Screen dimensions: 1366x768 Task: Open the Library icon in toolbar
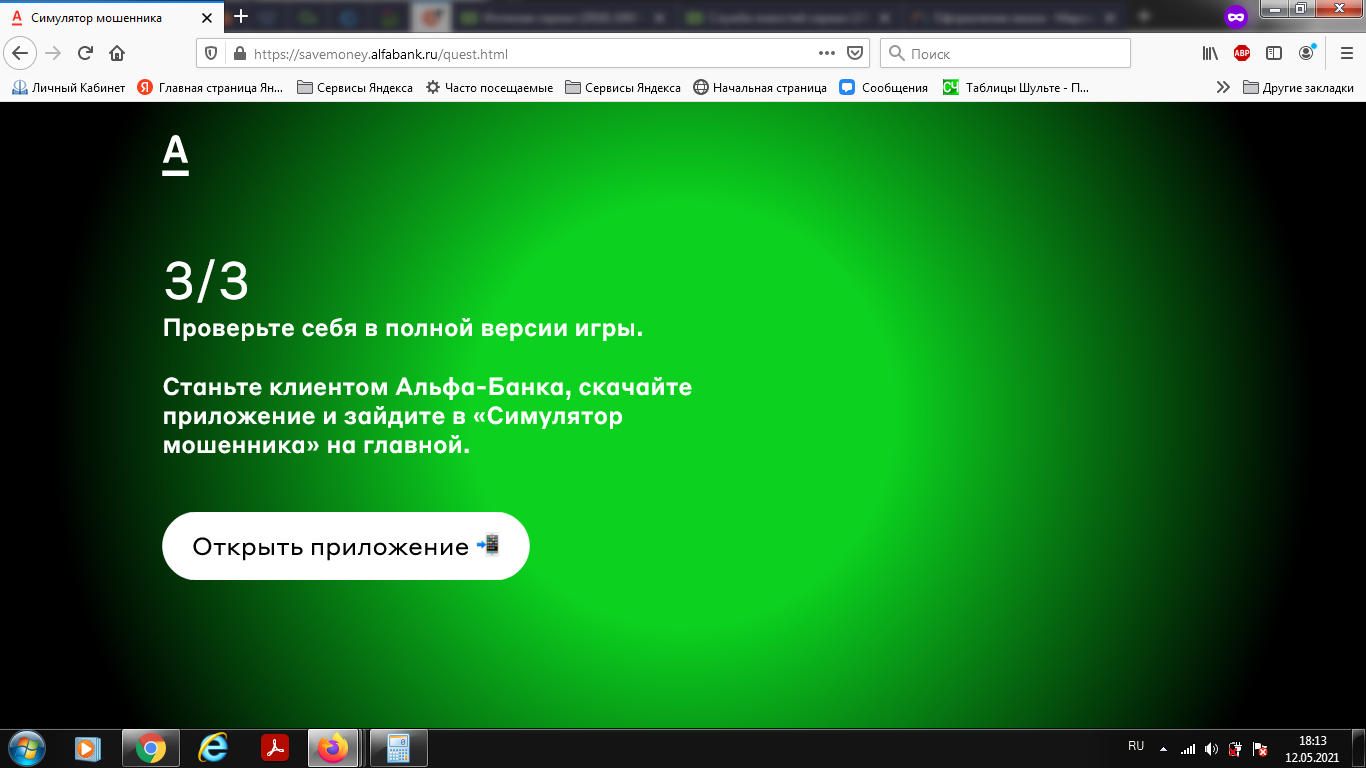tap(1210, 54)
